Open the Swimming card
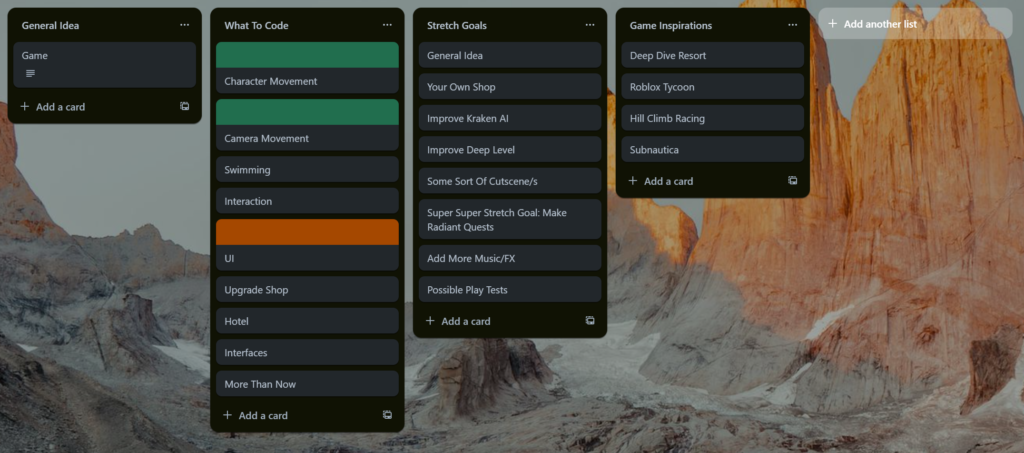The width and height of the screenshot is (1024, 453). point(307,170)
